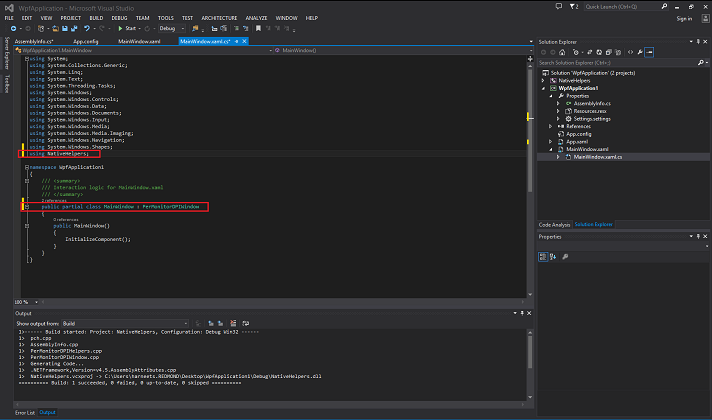
Task: Open the Code Analysis tab
Action: 554,225
